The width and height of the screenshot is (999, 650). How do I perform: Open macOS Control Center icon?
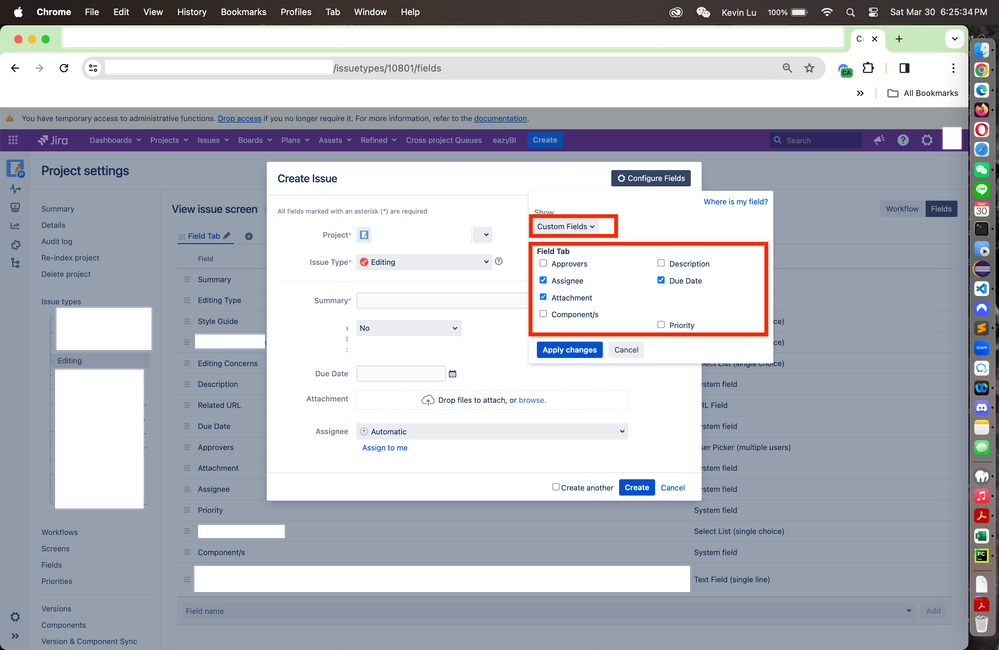point(873,12)
